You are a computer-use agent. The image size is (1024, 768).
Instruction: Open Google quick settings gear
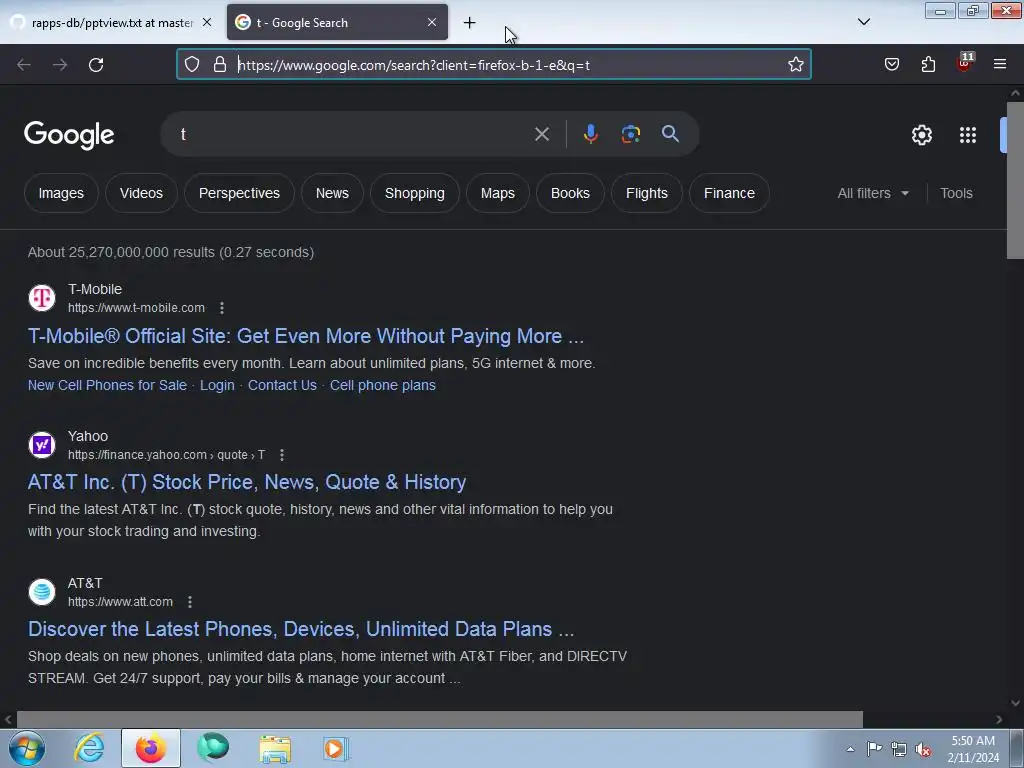tap(921, 135)
